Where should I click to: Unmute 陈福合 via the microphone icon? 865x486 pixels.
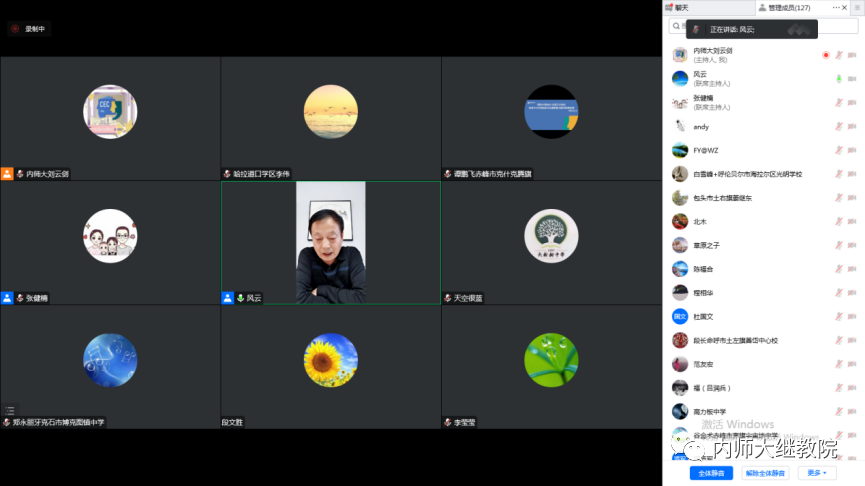839,269
